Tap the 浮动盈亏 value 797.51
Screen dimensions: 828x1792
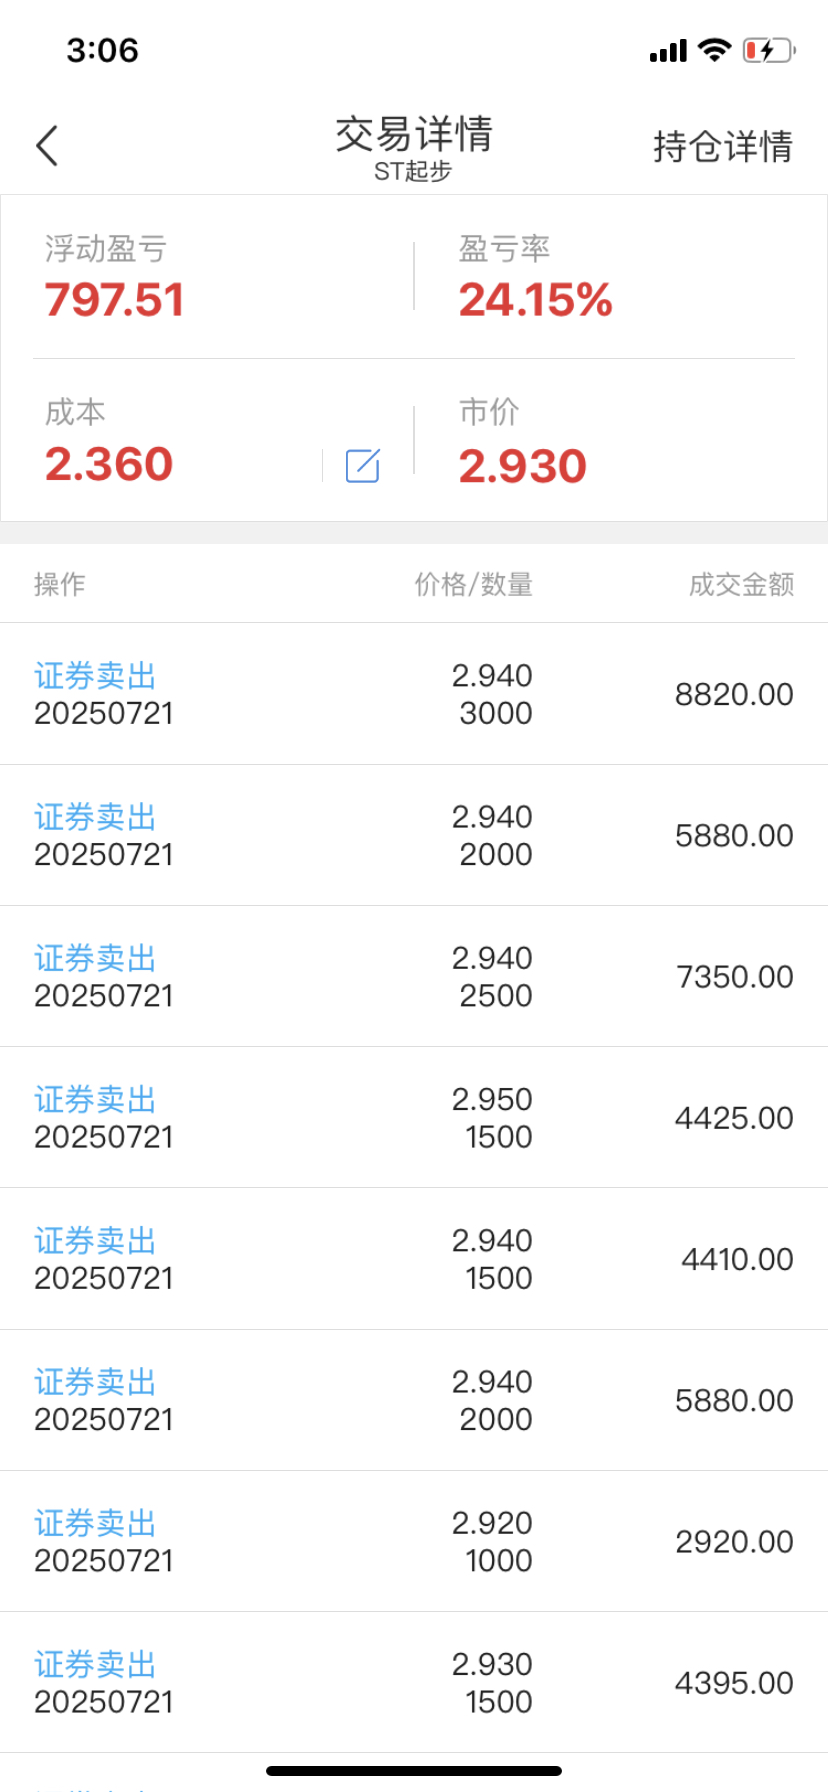(x=114, y=300)
